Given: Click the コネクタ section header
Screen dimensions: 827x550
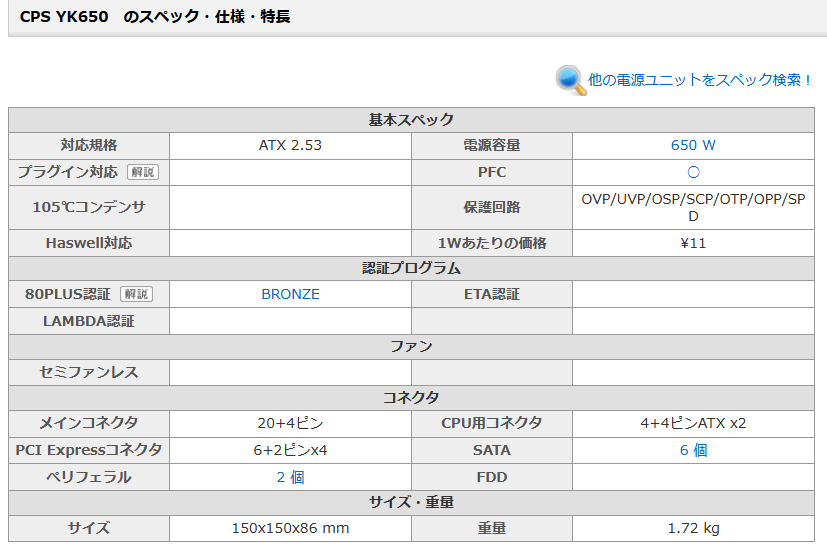Looking at the screenshot, I should (411, 398).
